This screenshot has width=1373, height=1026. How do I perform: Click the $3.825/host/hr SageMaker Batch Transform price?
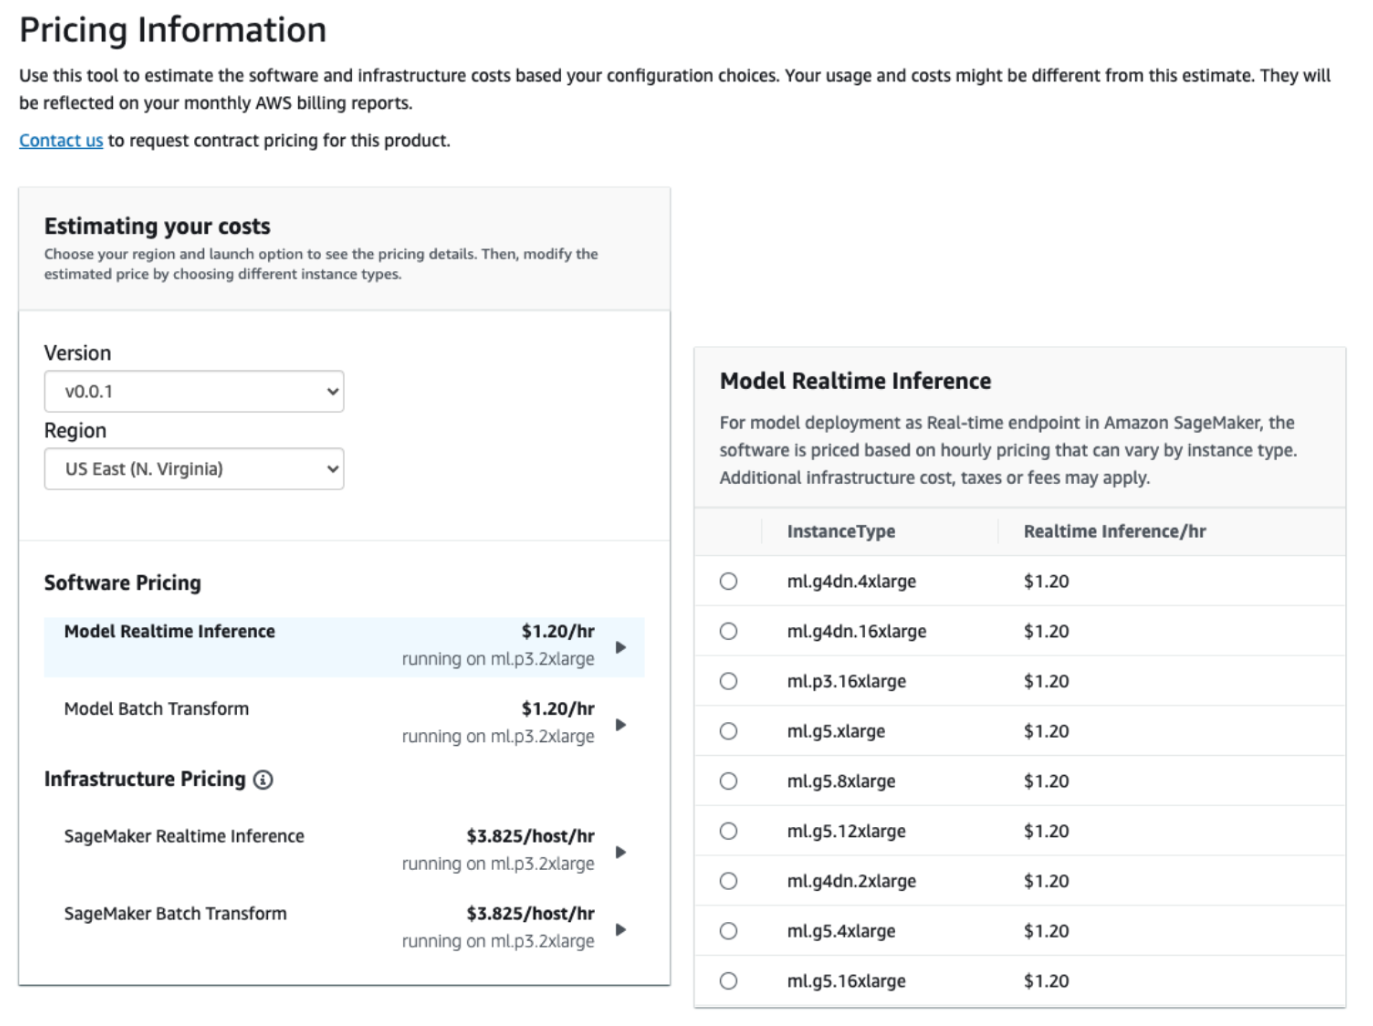click(x=531, y=913)
